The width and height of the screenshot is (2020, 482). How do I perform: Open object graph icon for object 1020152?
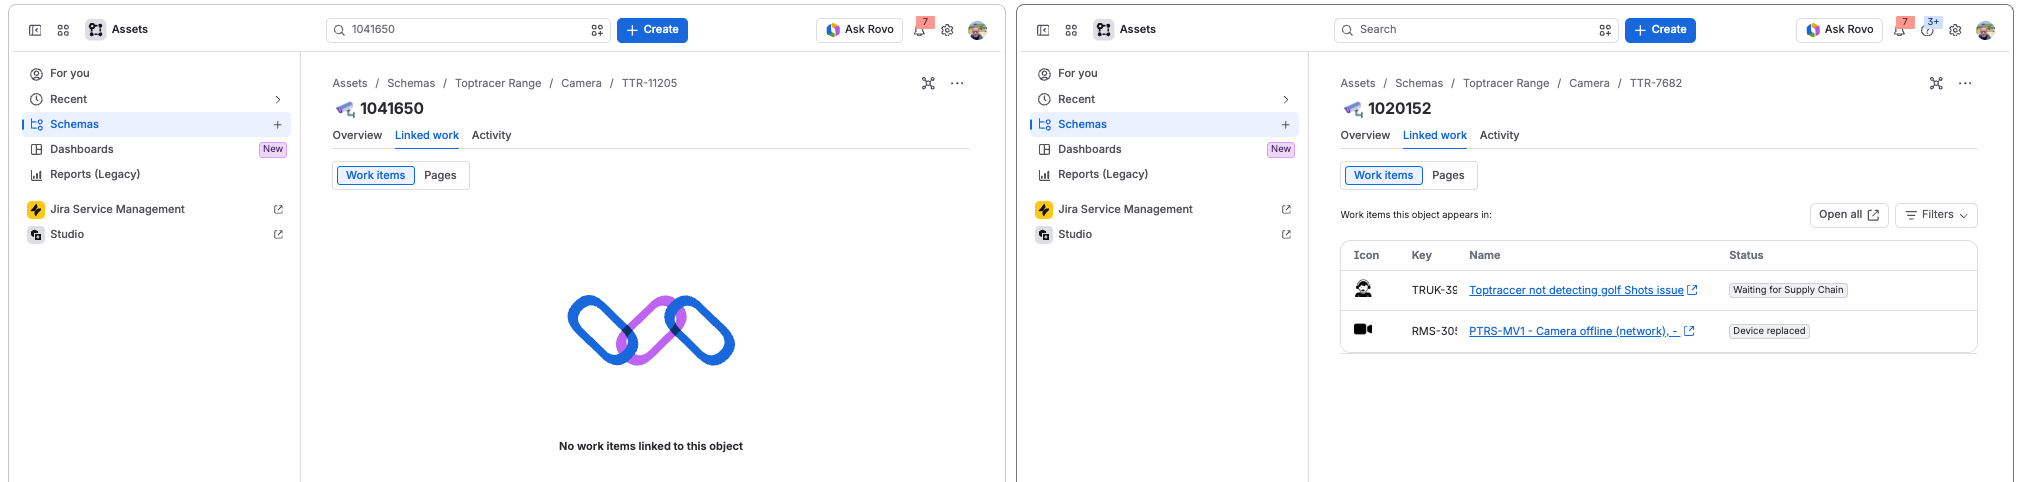(x=1936, y=83)
